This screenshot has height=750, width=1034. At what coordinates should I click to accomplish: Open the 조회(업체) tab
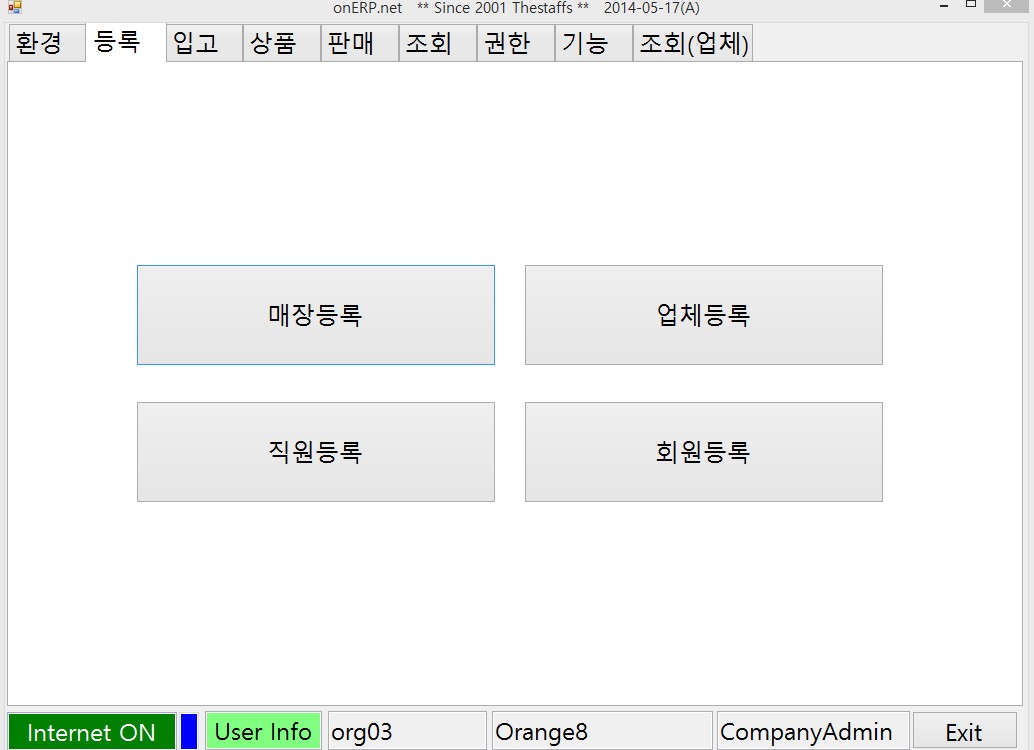click(692, 44)
